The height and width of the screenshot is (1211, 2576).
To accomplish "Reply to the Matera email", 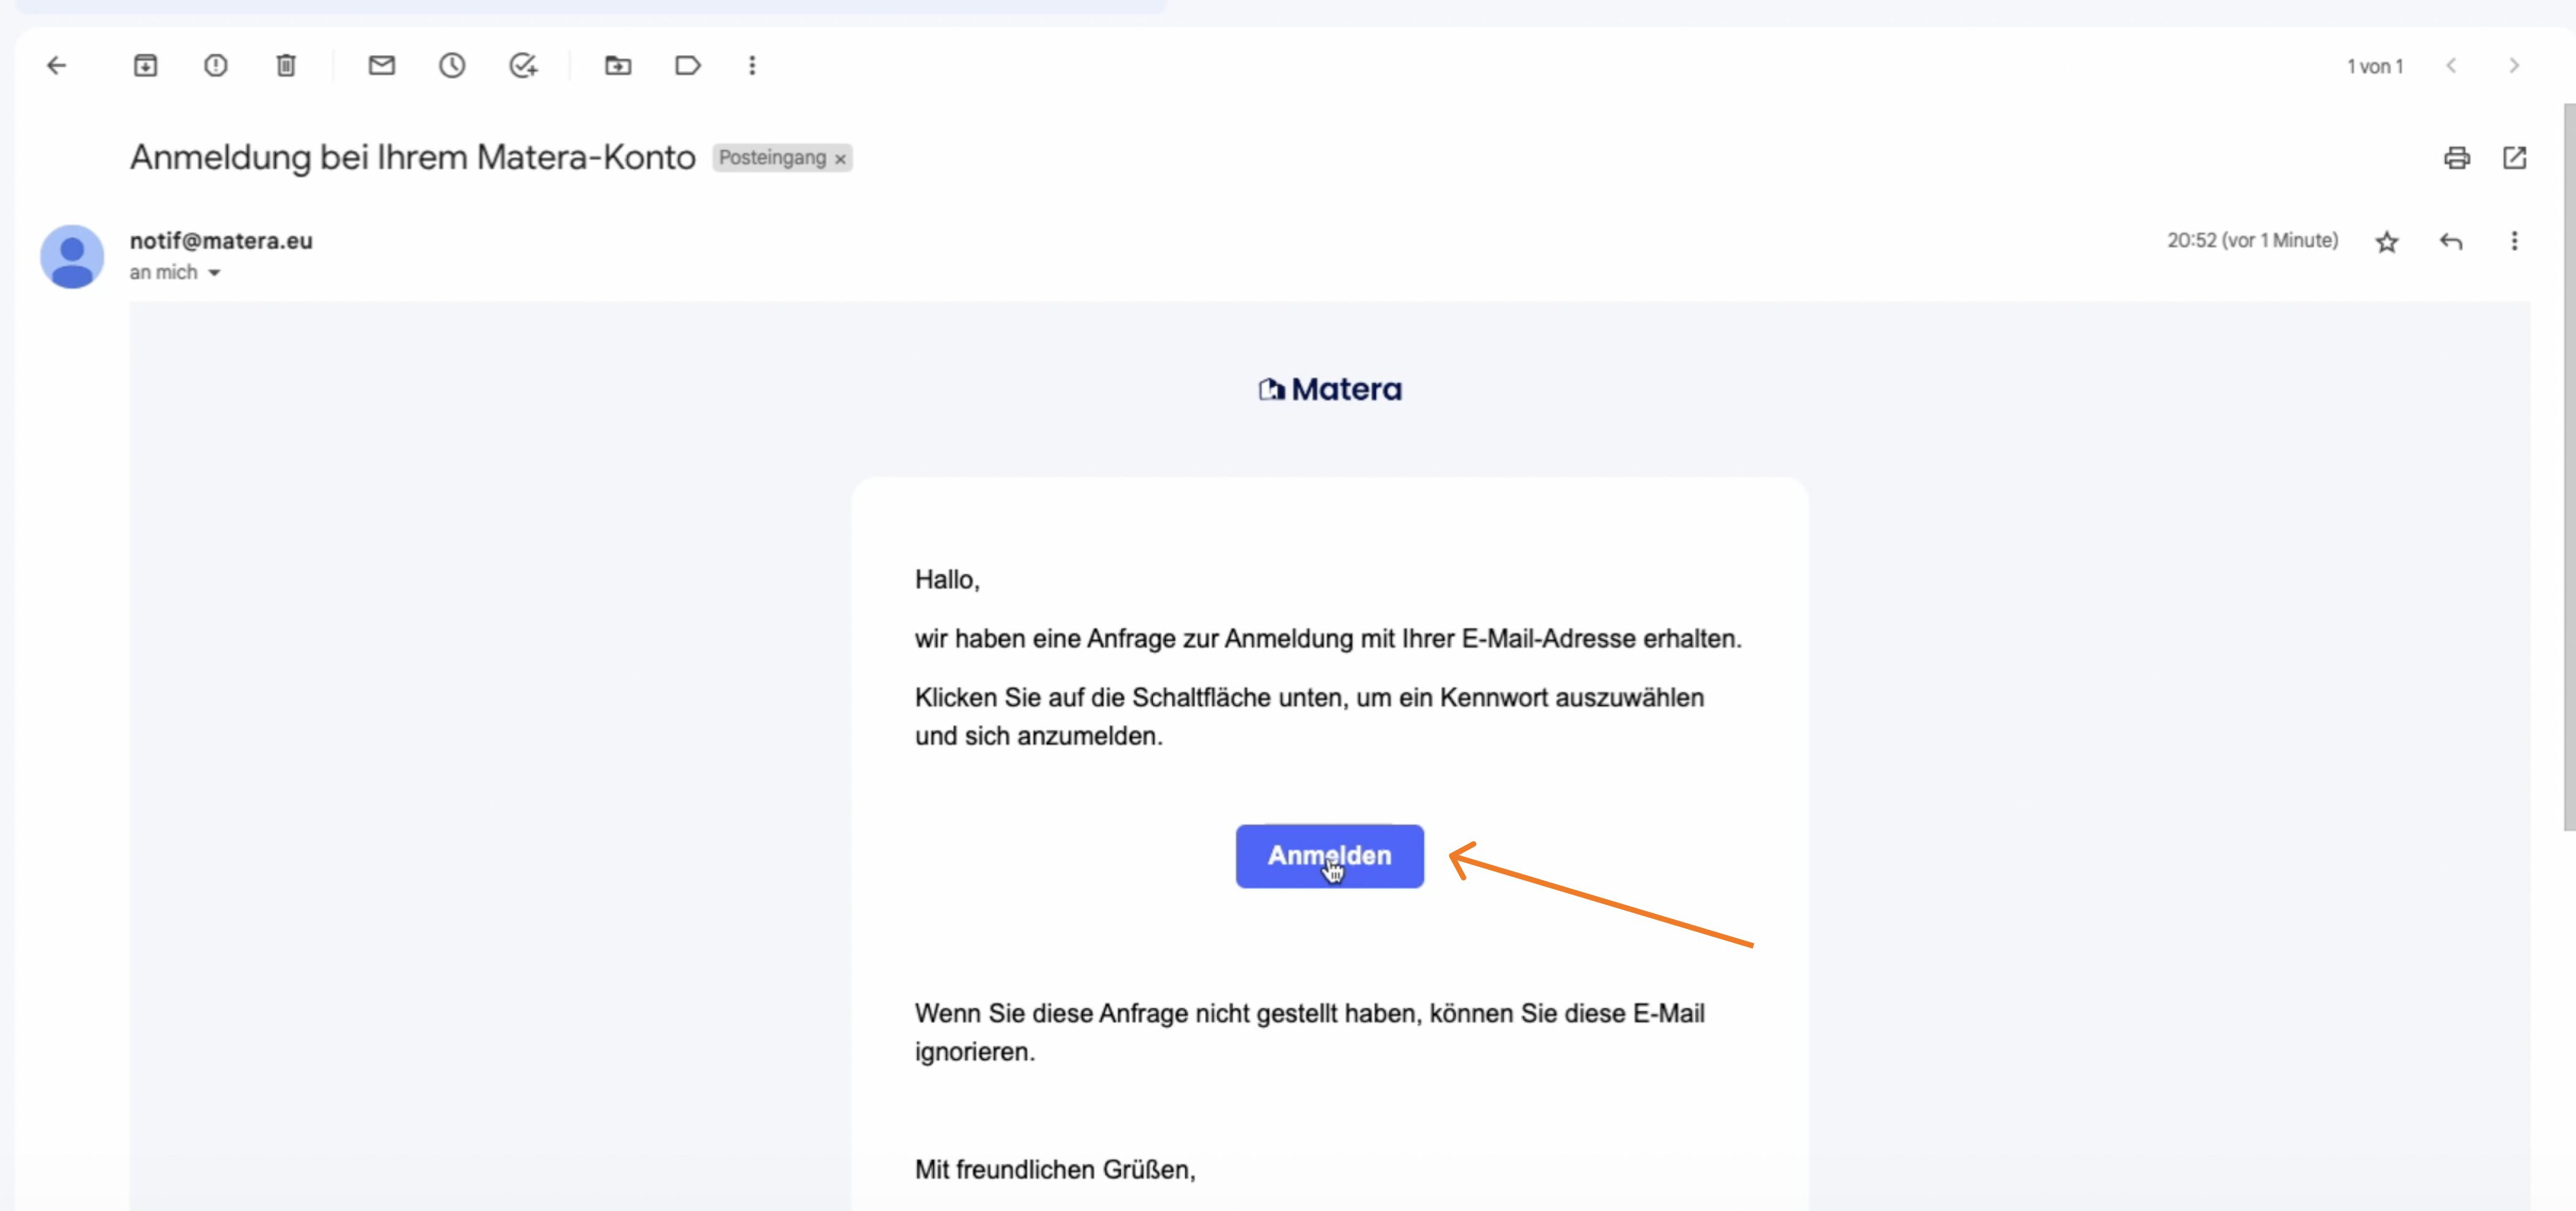I will 2451,242.
